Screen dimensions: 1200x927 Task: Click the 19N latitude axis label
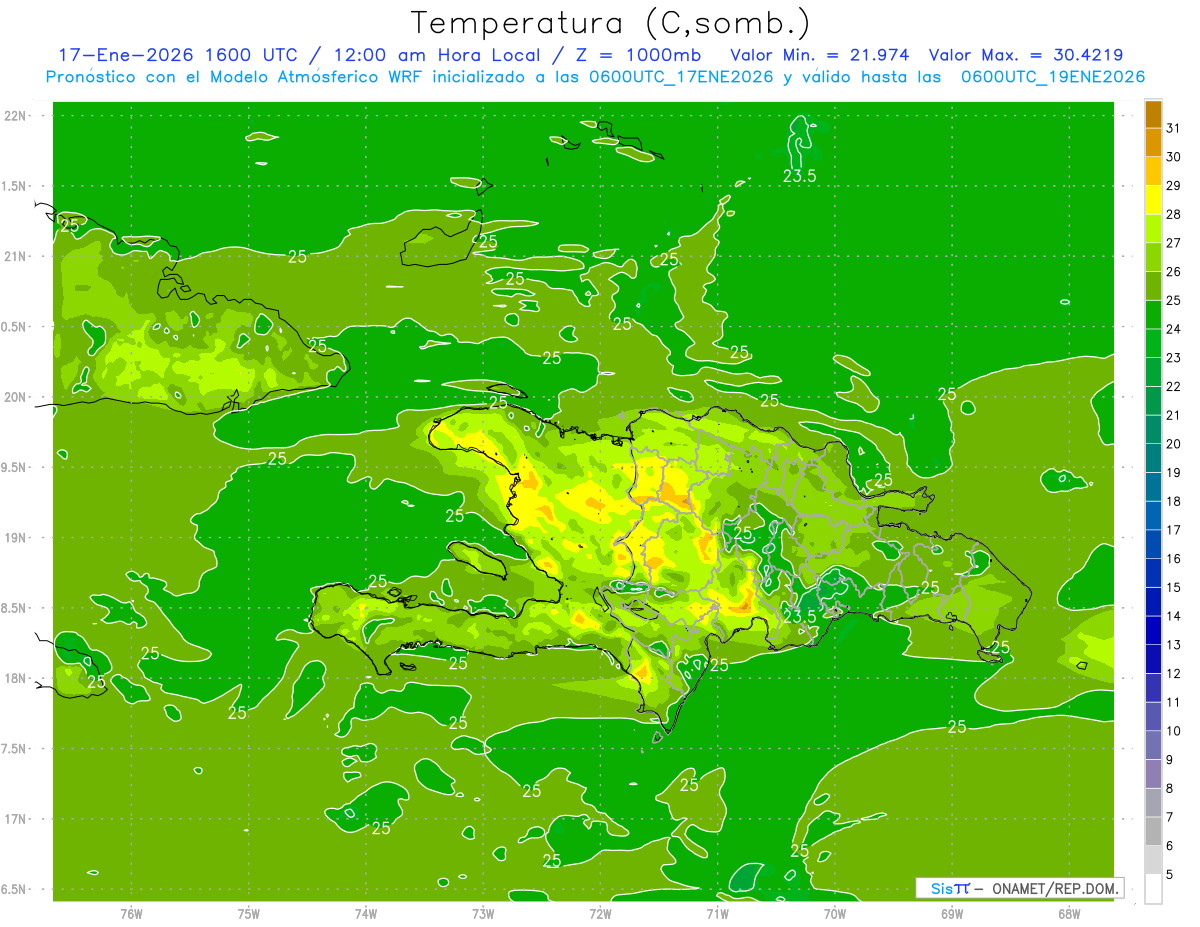[x=17, y=538]
